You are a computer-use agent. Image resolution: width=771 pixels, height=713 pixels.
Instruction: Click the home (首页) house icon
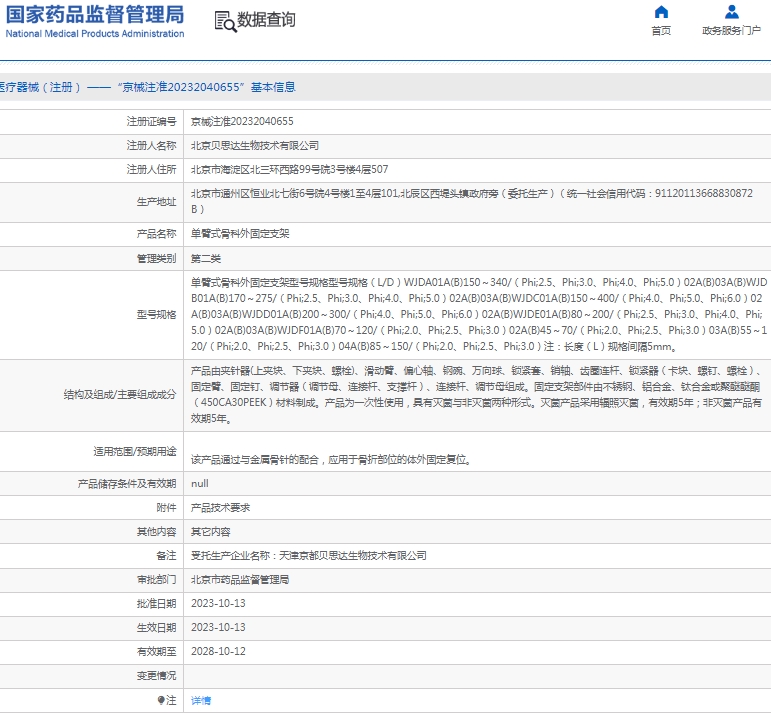tap(661, 11)
